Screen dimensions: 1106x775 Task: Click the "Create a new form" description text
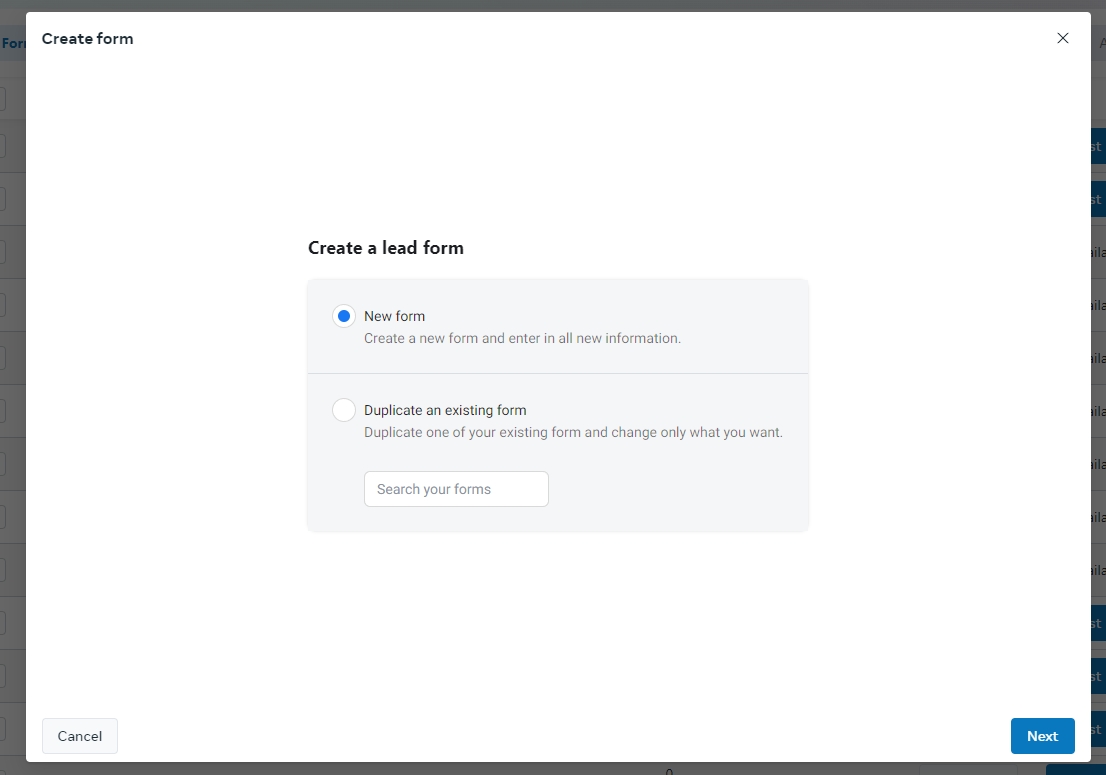point(522,338)
